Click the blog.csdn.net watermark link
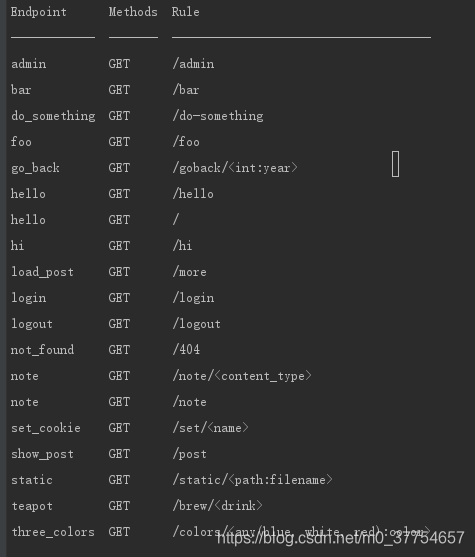The width and height of the screenshot is (475, 557). 340,537
